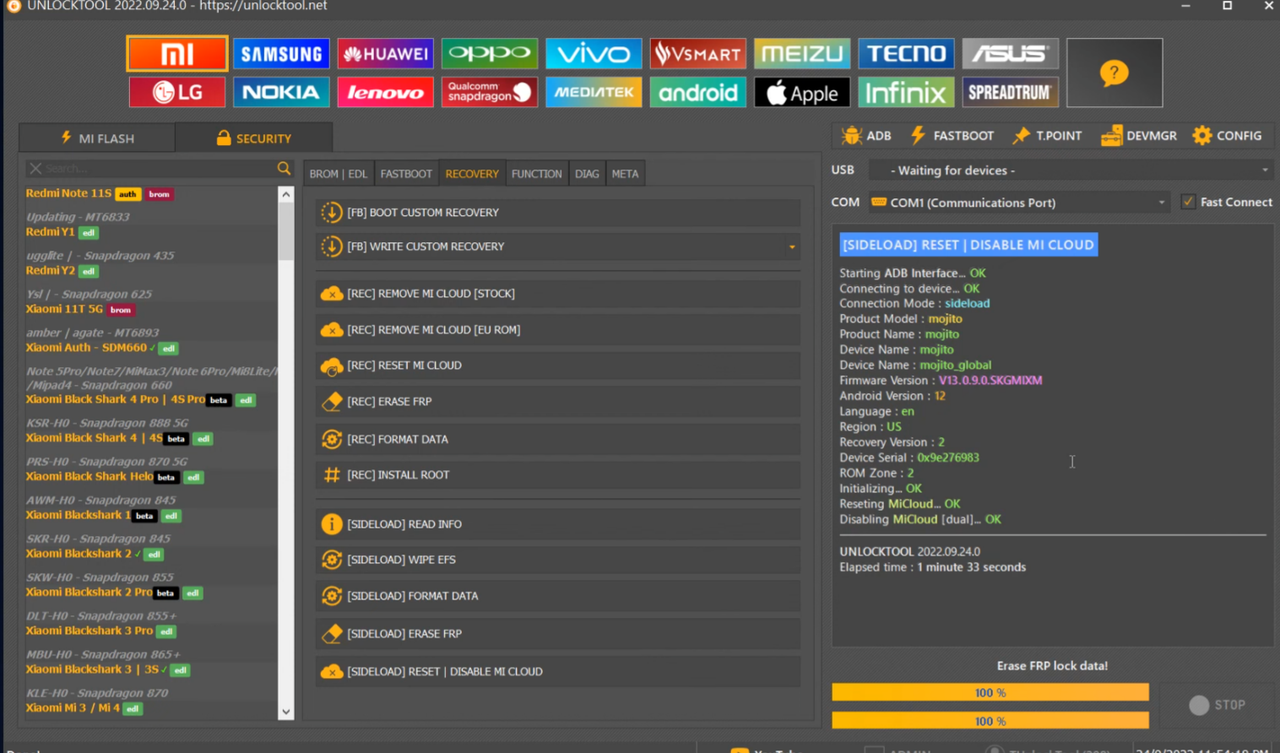Select the Huawei brand logo
The image size is (1280, 753).
click(385, 54)
